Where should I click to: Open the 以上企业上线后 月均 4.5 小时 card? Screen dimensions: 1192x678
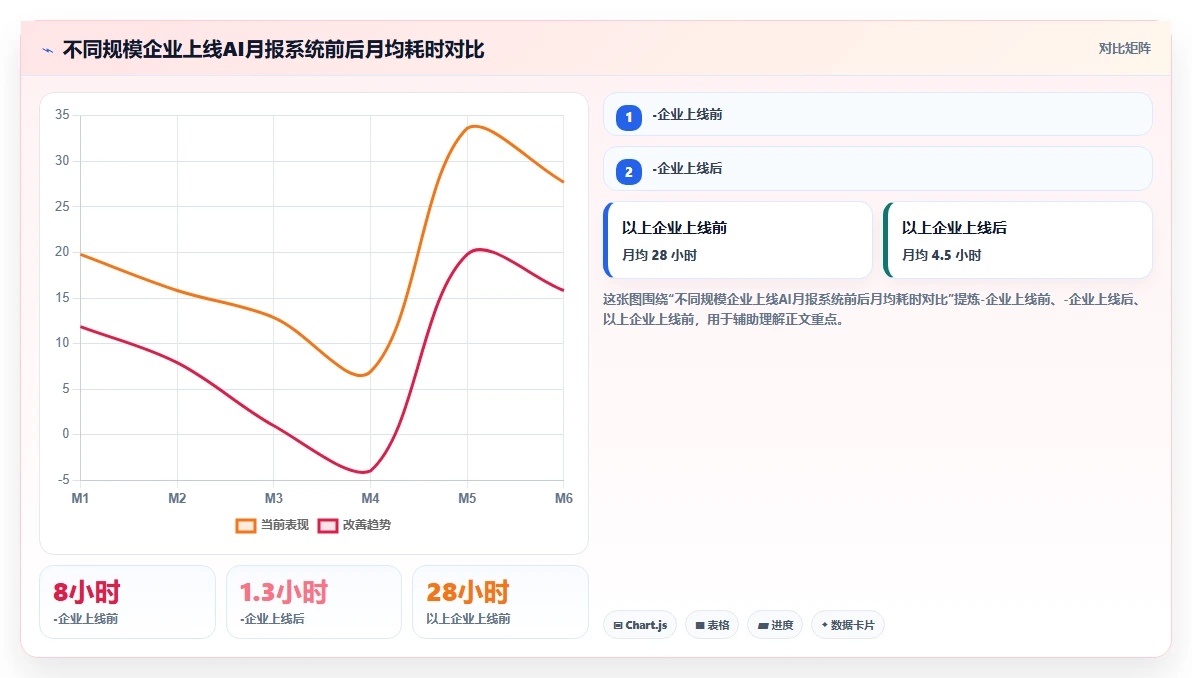point(1017,239)
